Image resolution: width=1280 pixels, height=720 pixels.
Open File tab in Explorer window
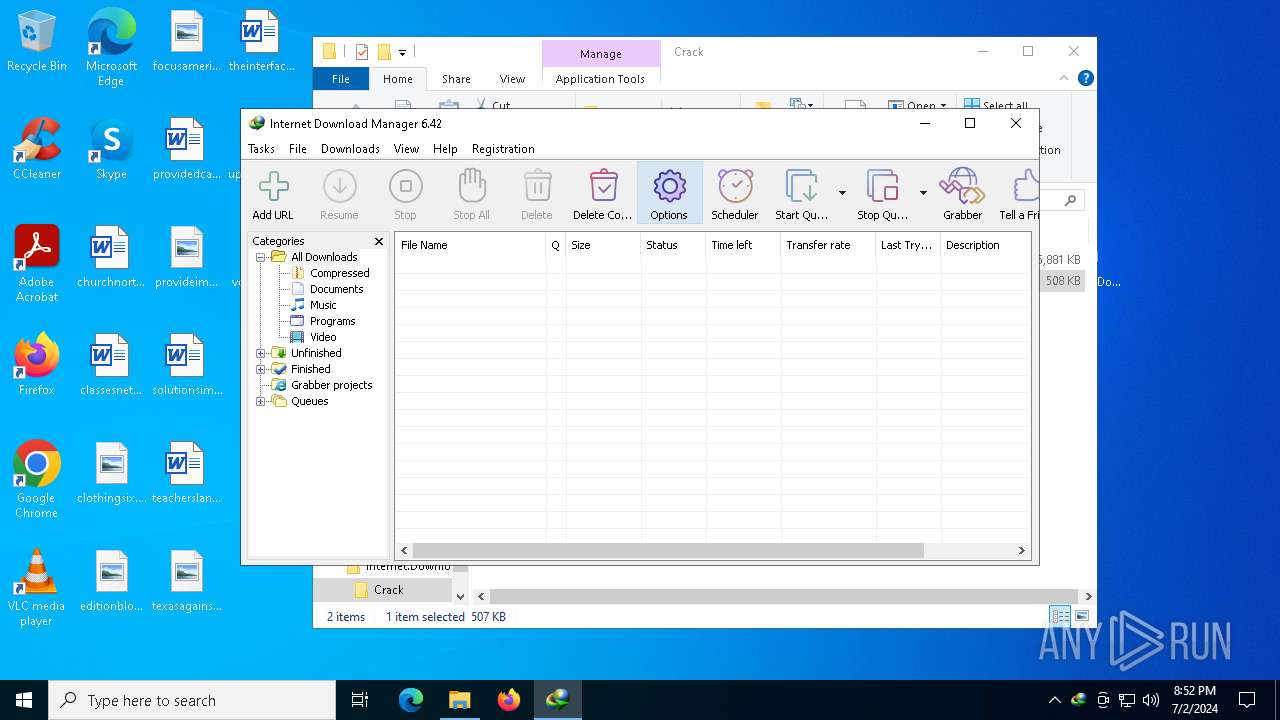[x=341, y=79]
